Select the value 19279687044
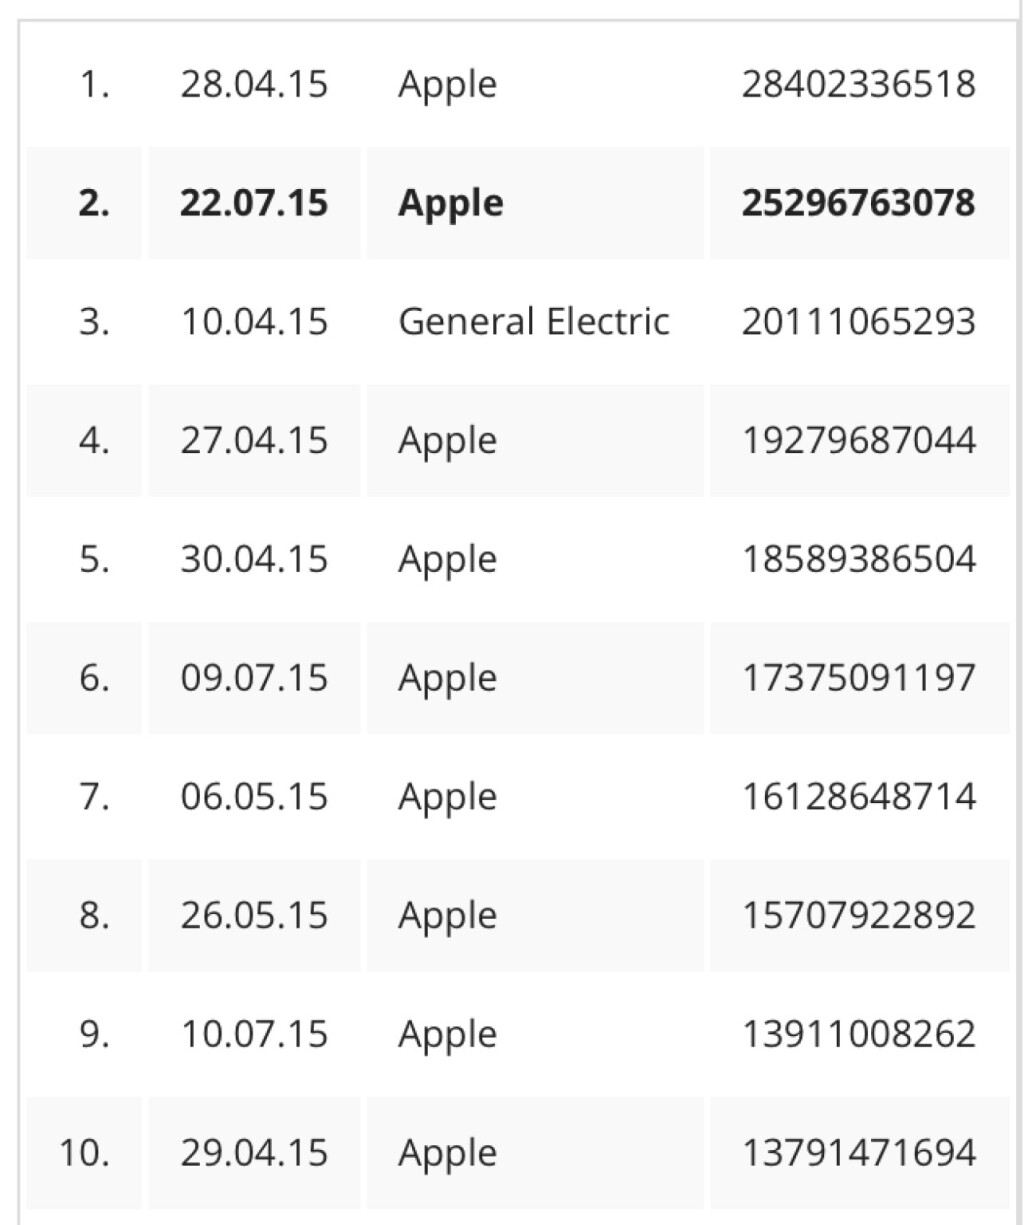The height and width of the screenshot is (1225, 1024). click(858, 441)
